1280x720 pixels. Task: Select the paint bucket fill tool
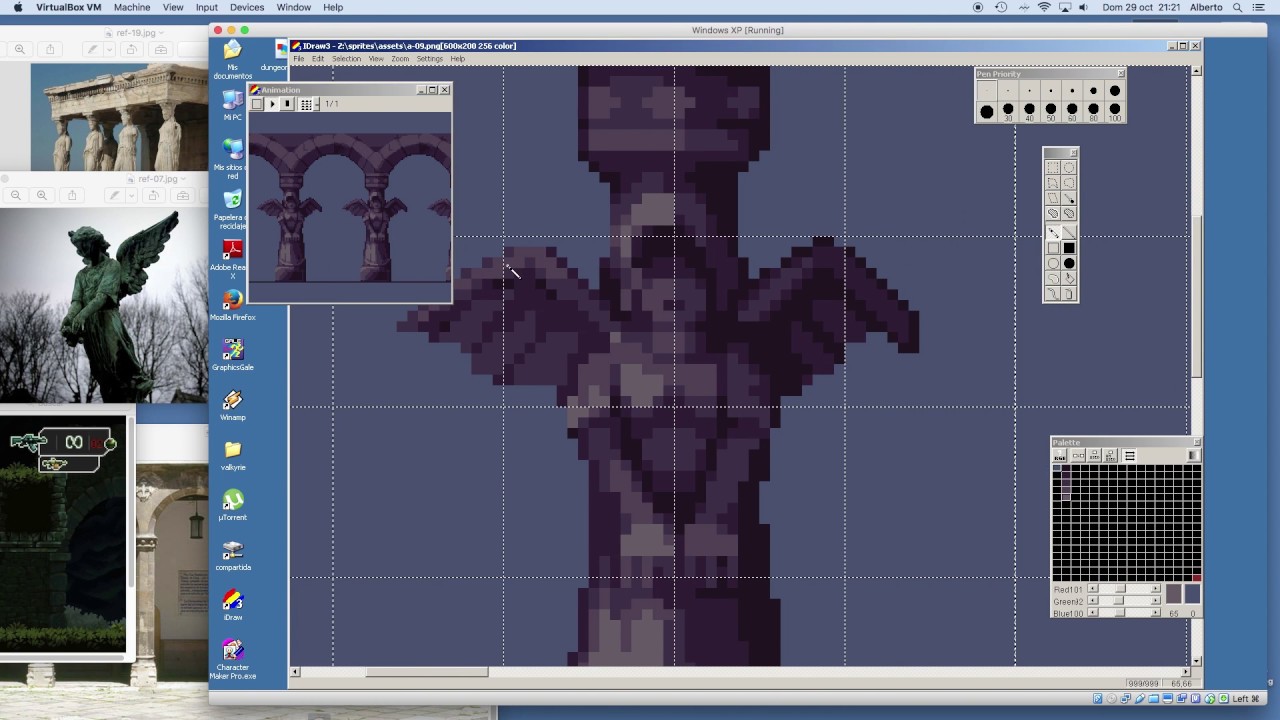1069,278
